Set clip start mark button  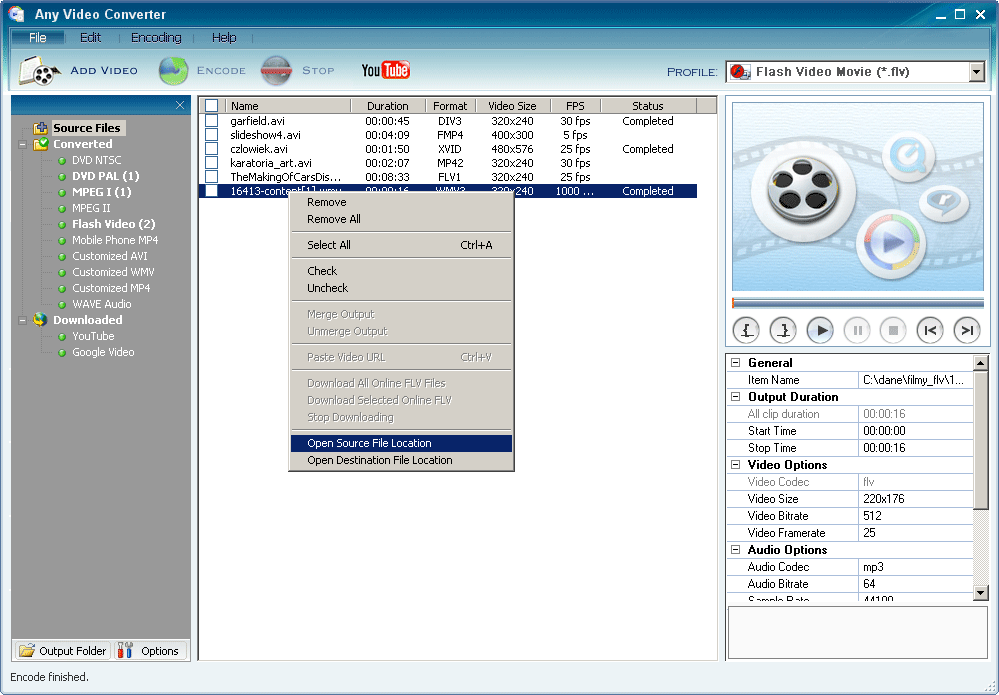746,330
